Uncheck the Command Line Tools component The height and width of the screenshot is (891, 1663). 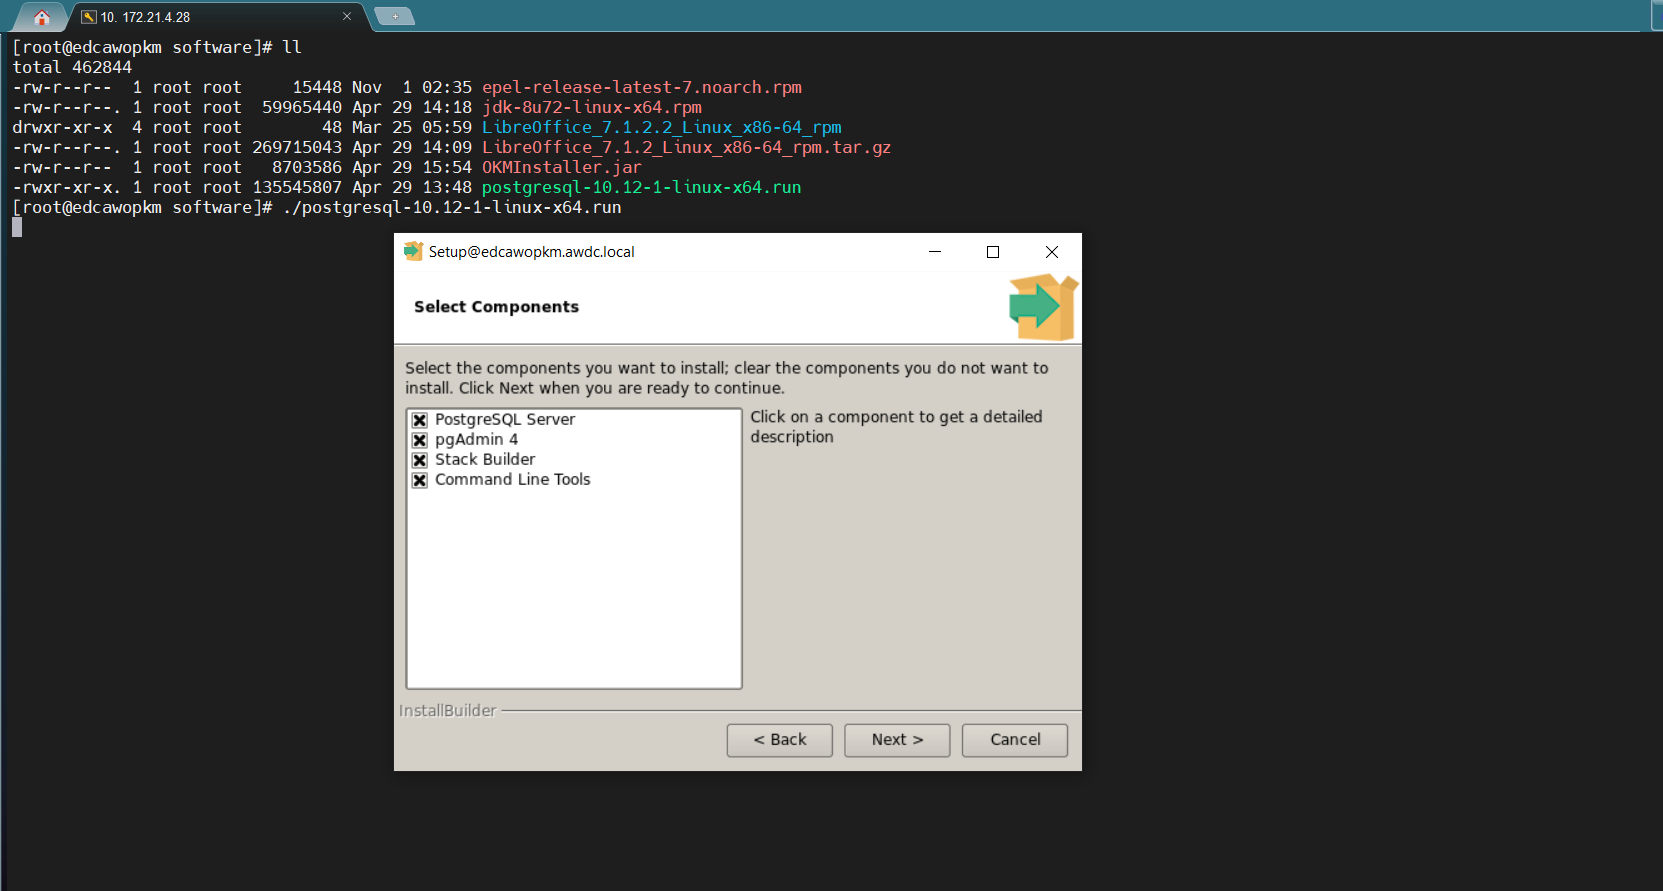(420, 480)
